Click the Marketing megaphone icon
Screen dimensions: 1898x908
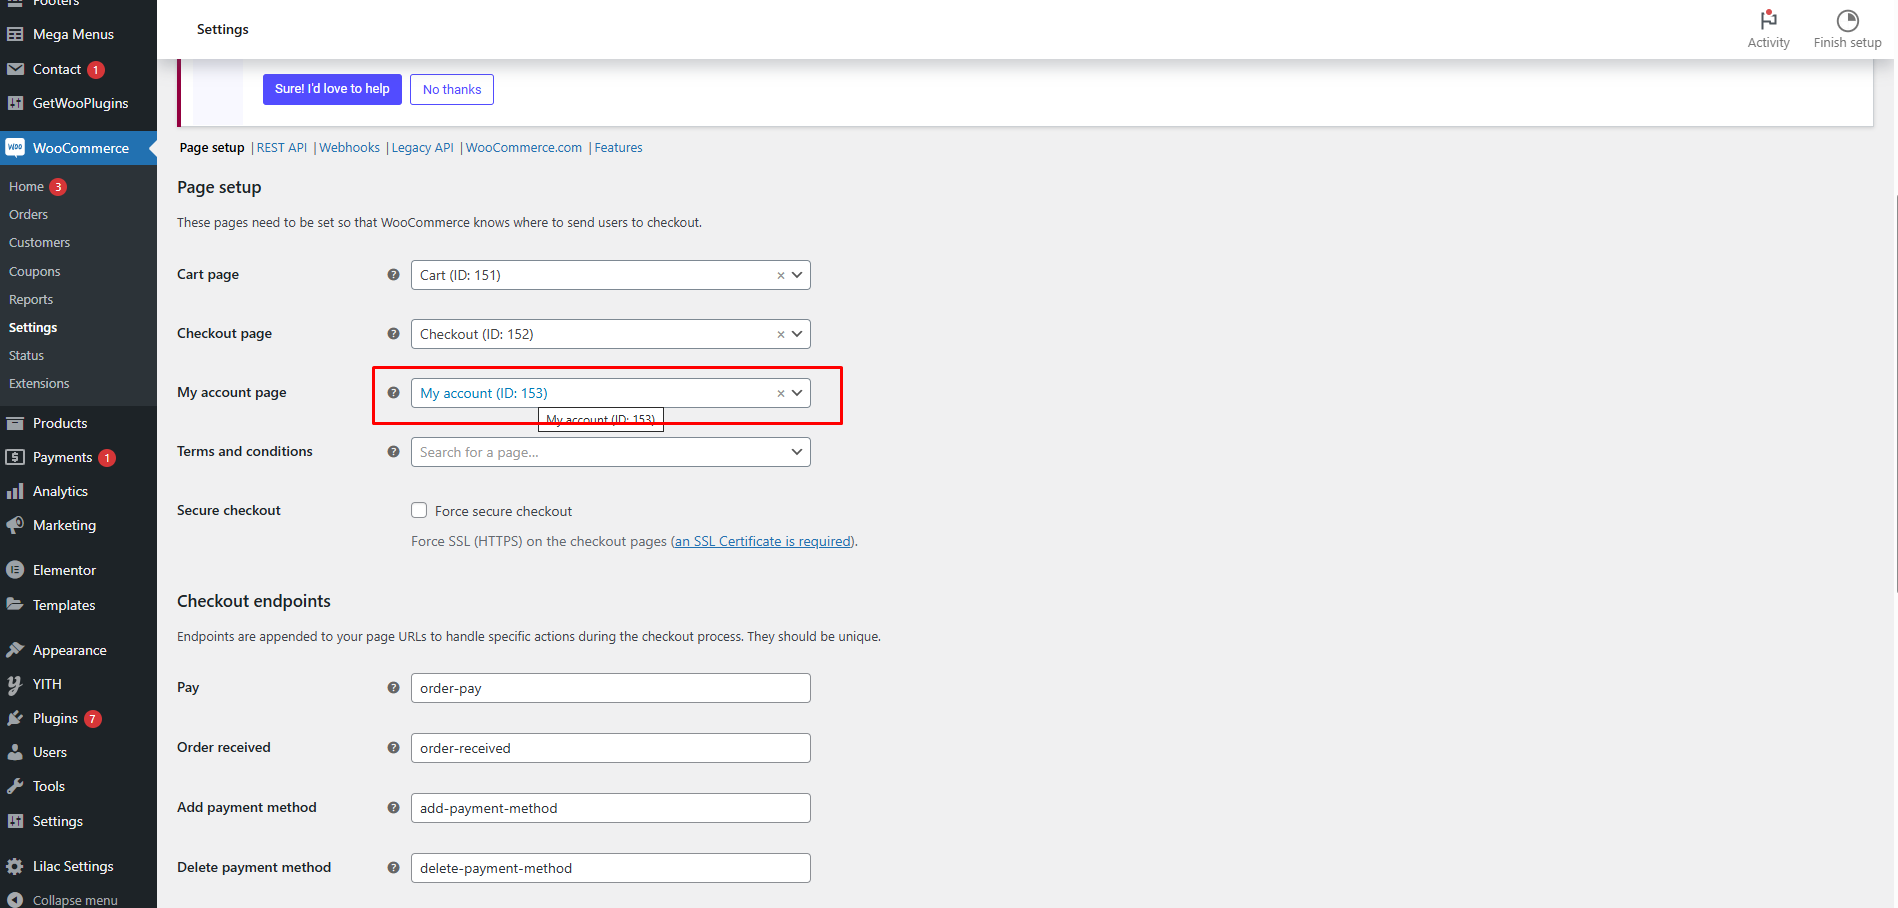click(15, 525)
